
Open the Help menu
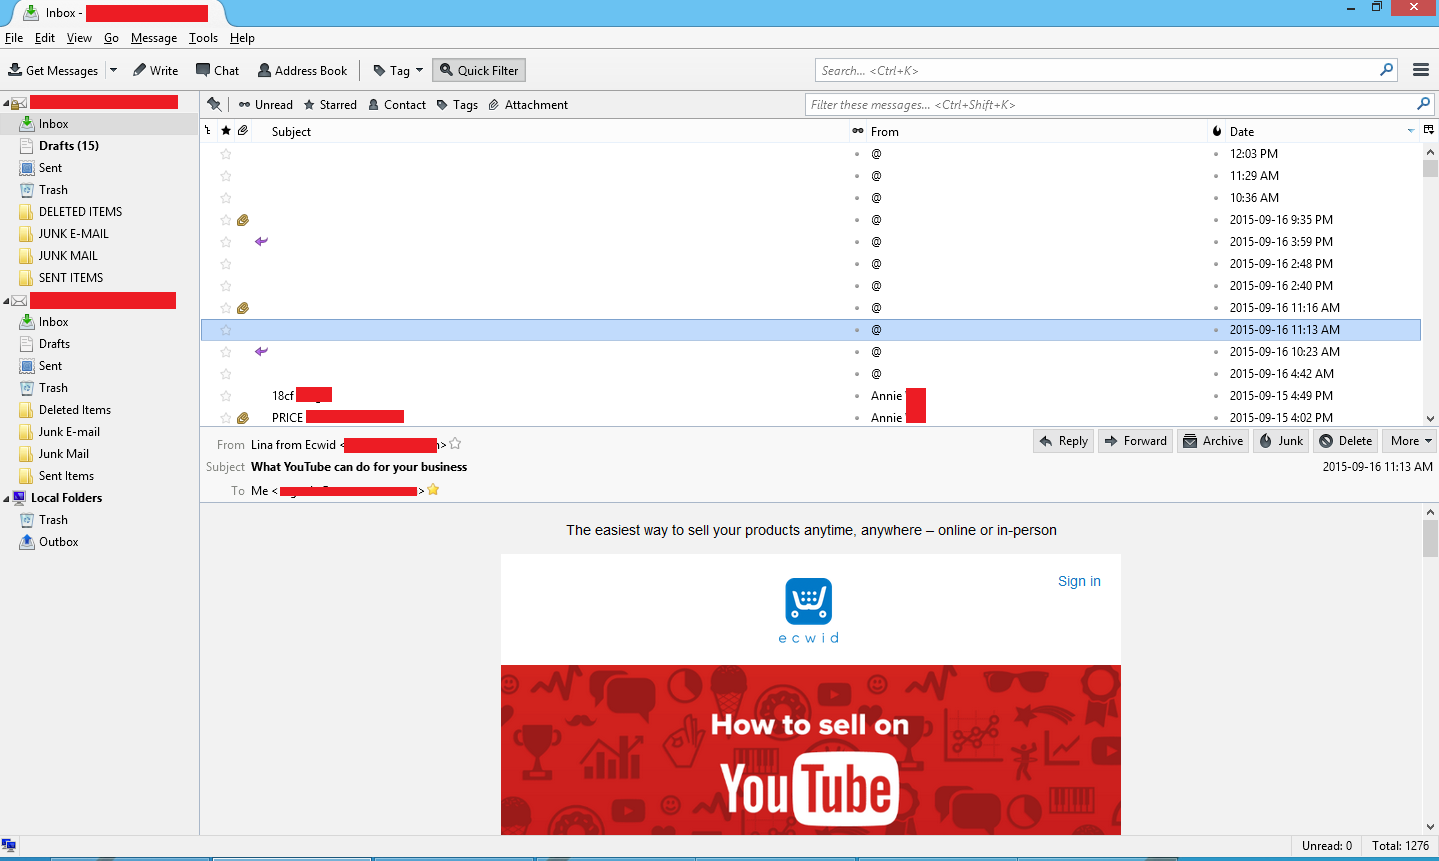[242, 38]
